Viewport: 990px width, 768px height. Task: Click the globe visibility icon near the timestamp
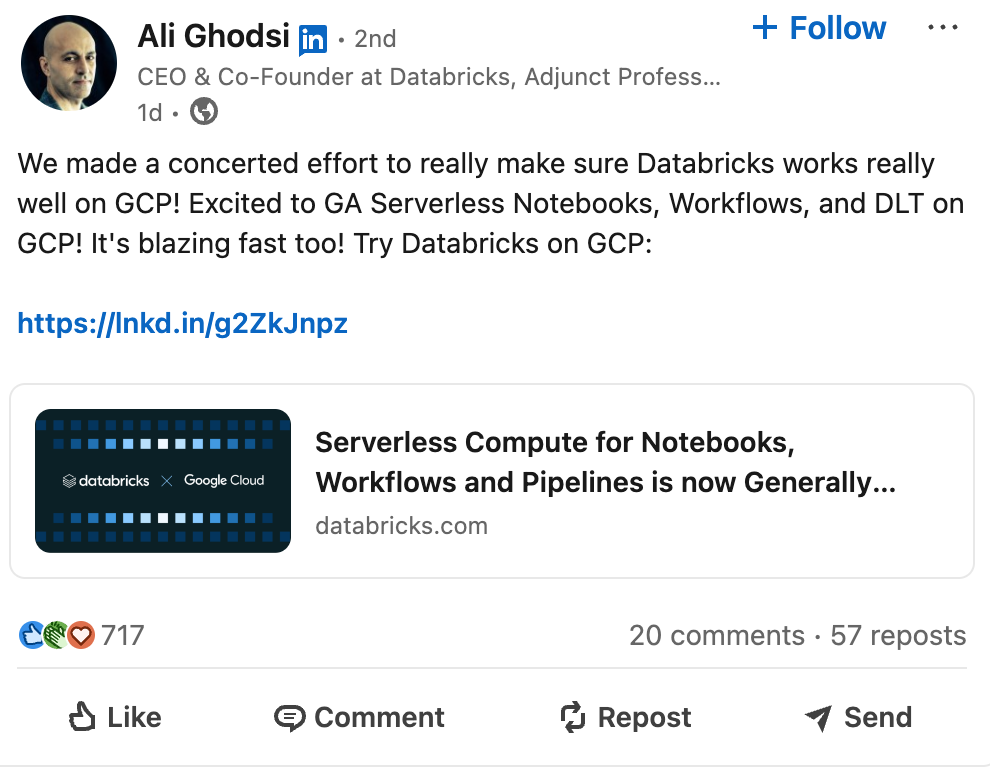coord(203,113)
